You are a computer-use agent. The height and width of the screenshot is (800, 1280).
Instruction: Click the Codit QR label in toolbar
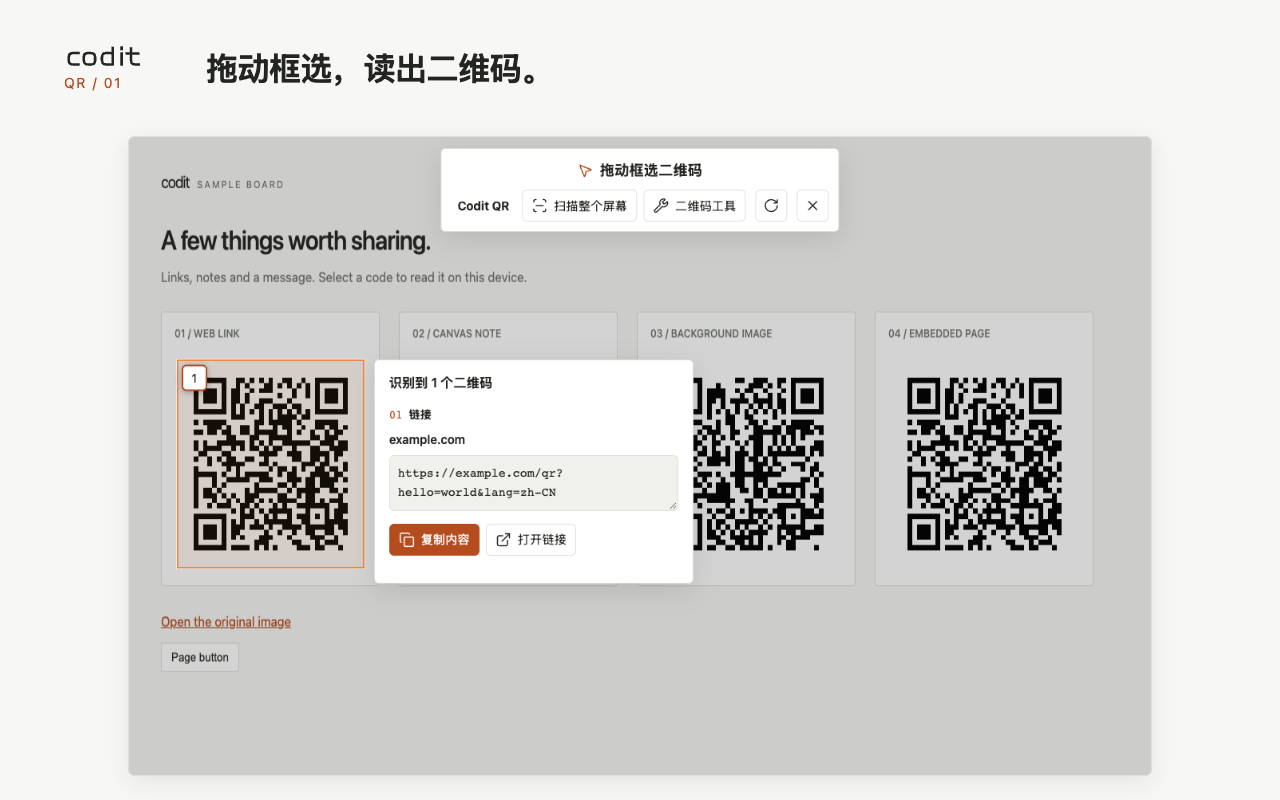[483, 206]
